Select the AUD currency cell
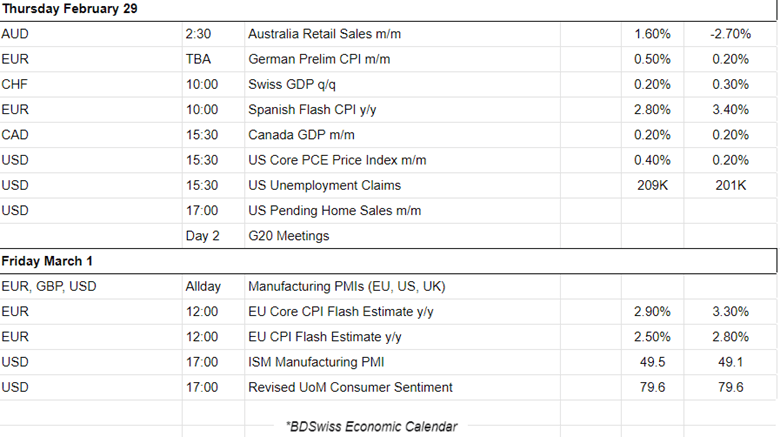 coord(15,34)
